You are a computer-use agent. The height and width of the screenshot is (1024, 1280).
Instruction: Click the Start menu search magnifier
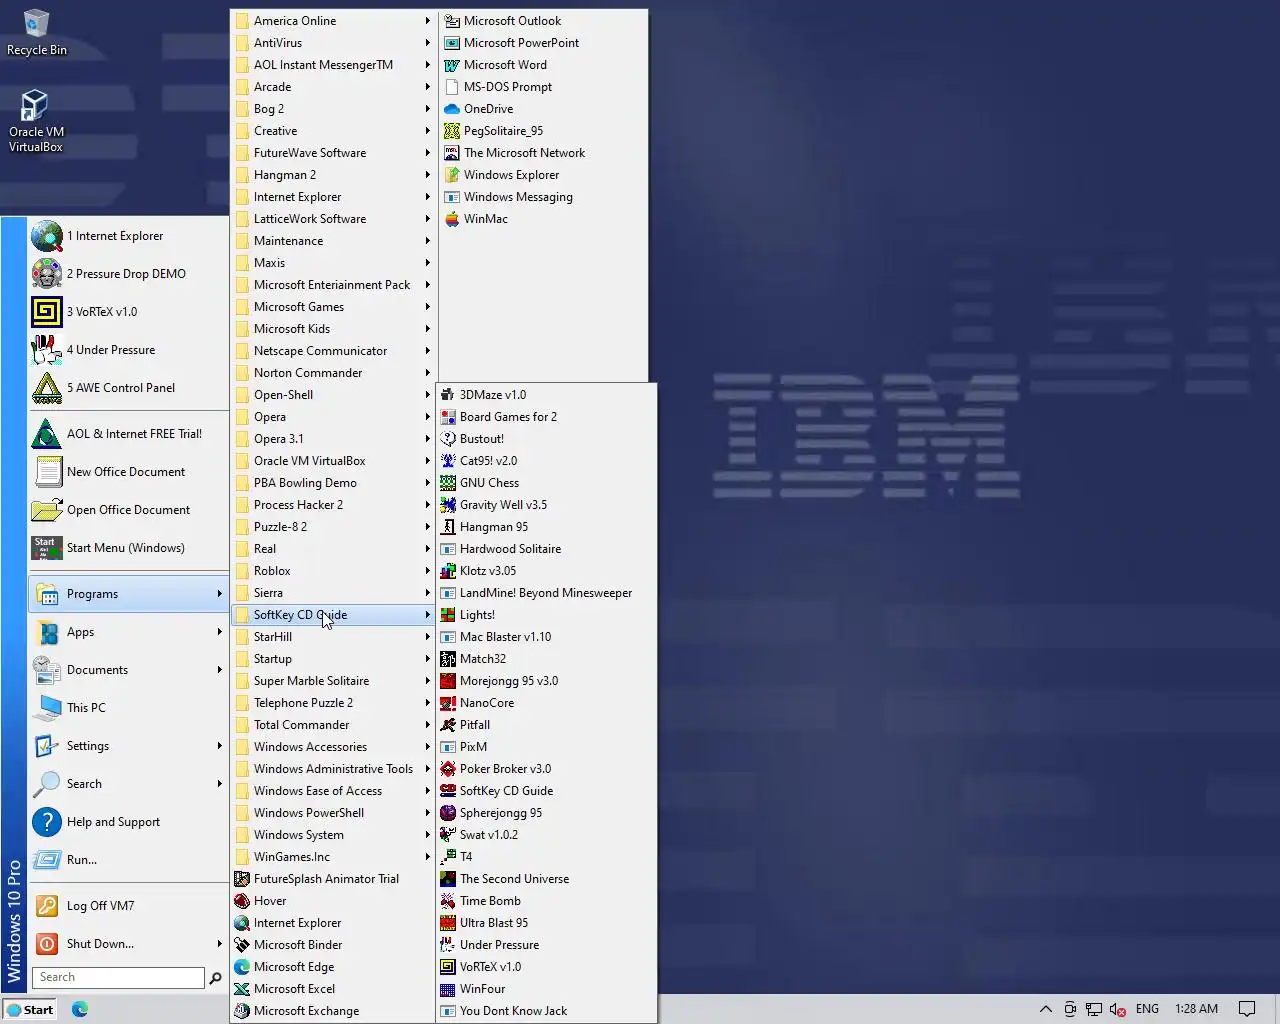(215, 978)
